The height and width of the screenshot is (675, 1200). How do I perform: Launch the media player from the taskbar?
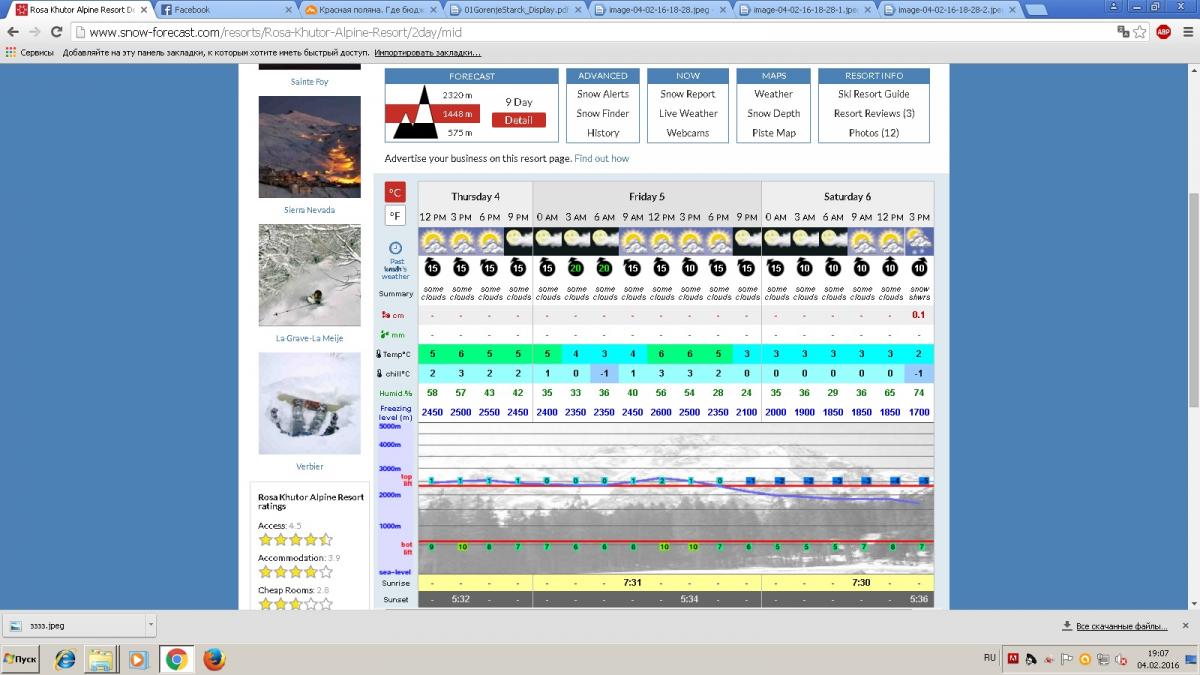tap(138, 659)
